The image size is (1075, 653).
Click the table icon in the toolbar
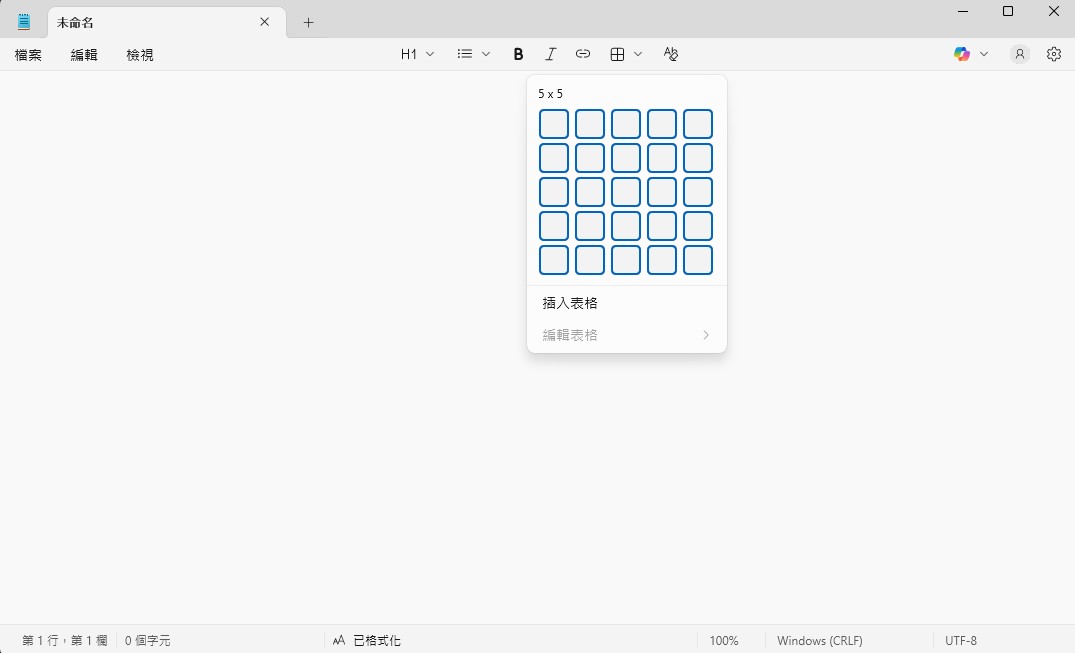615,54
